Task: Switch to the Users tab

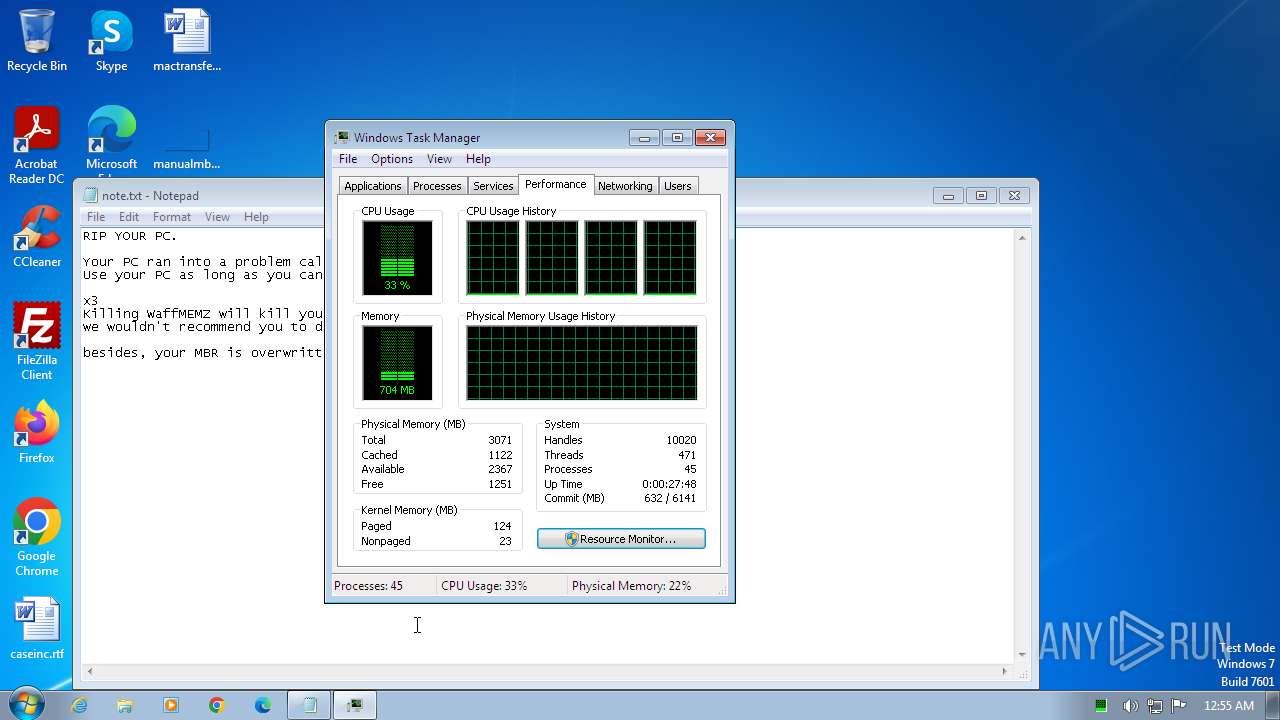Action: (678, 186)
